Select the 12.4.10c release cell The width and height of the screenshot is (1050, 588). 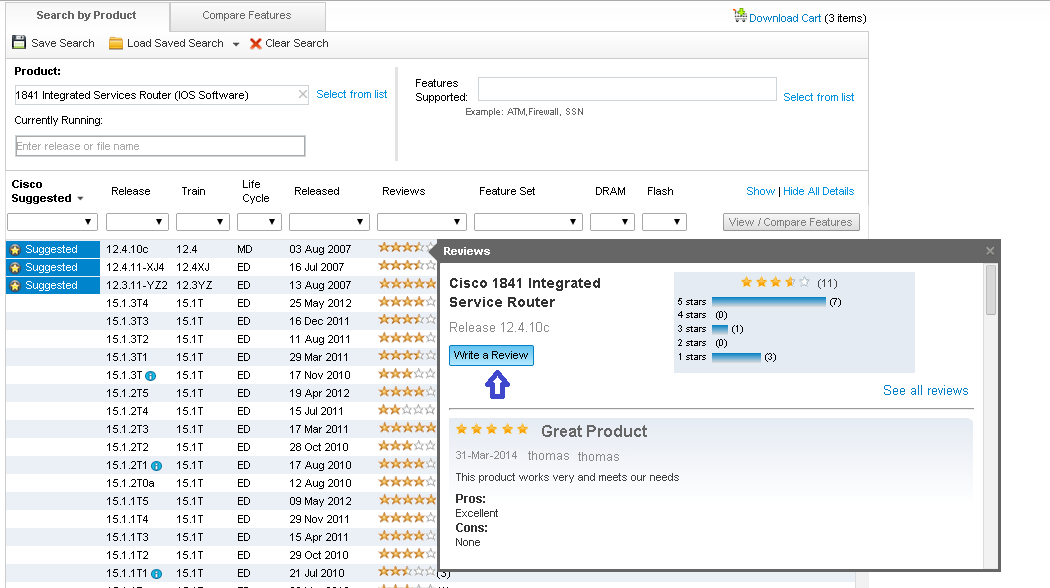tap(127, 249)
